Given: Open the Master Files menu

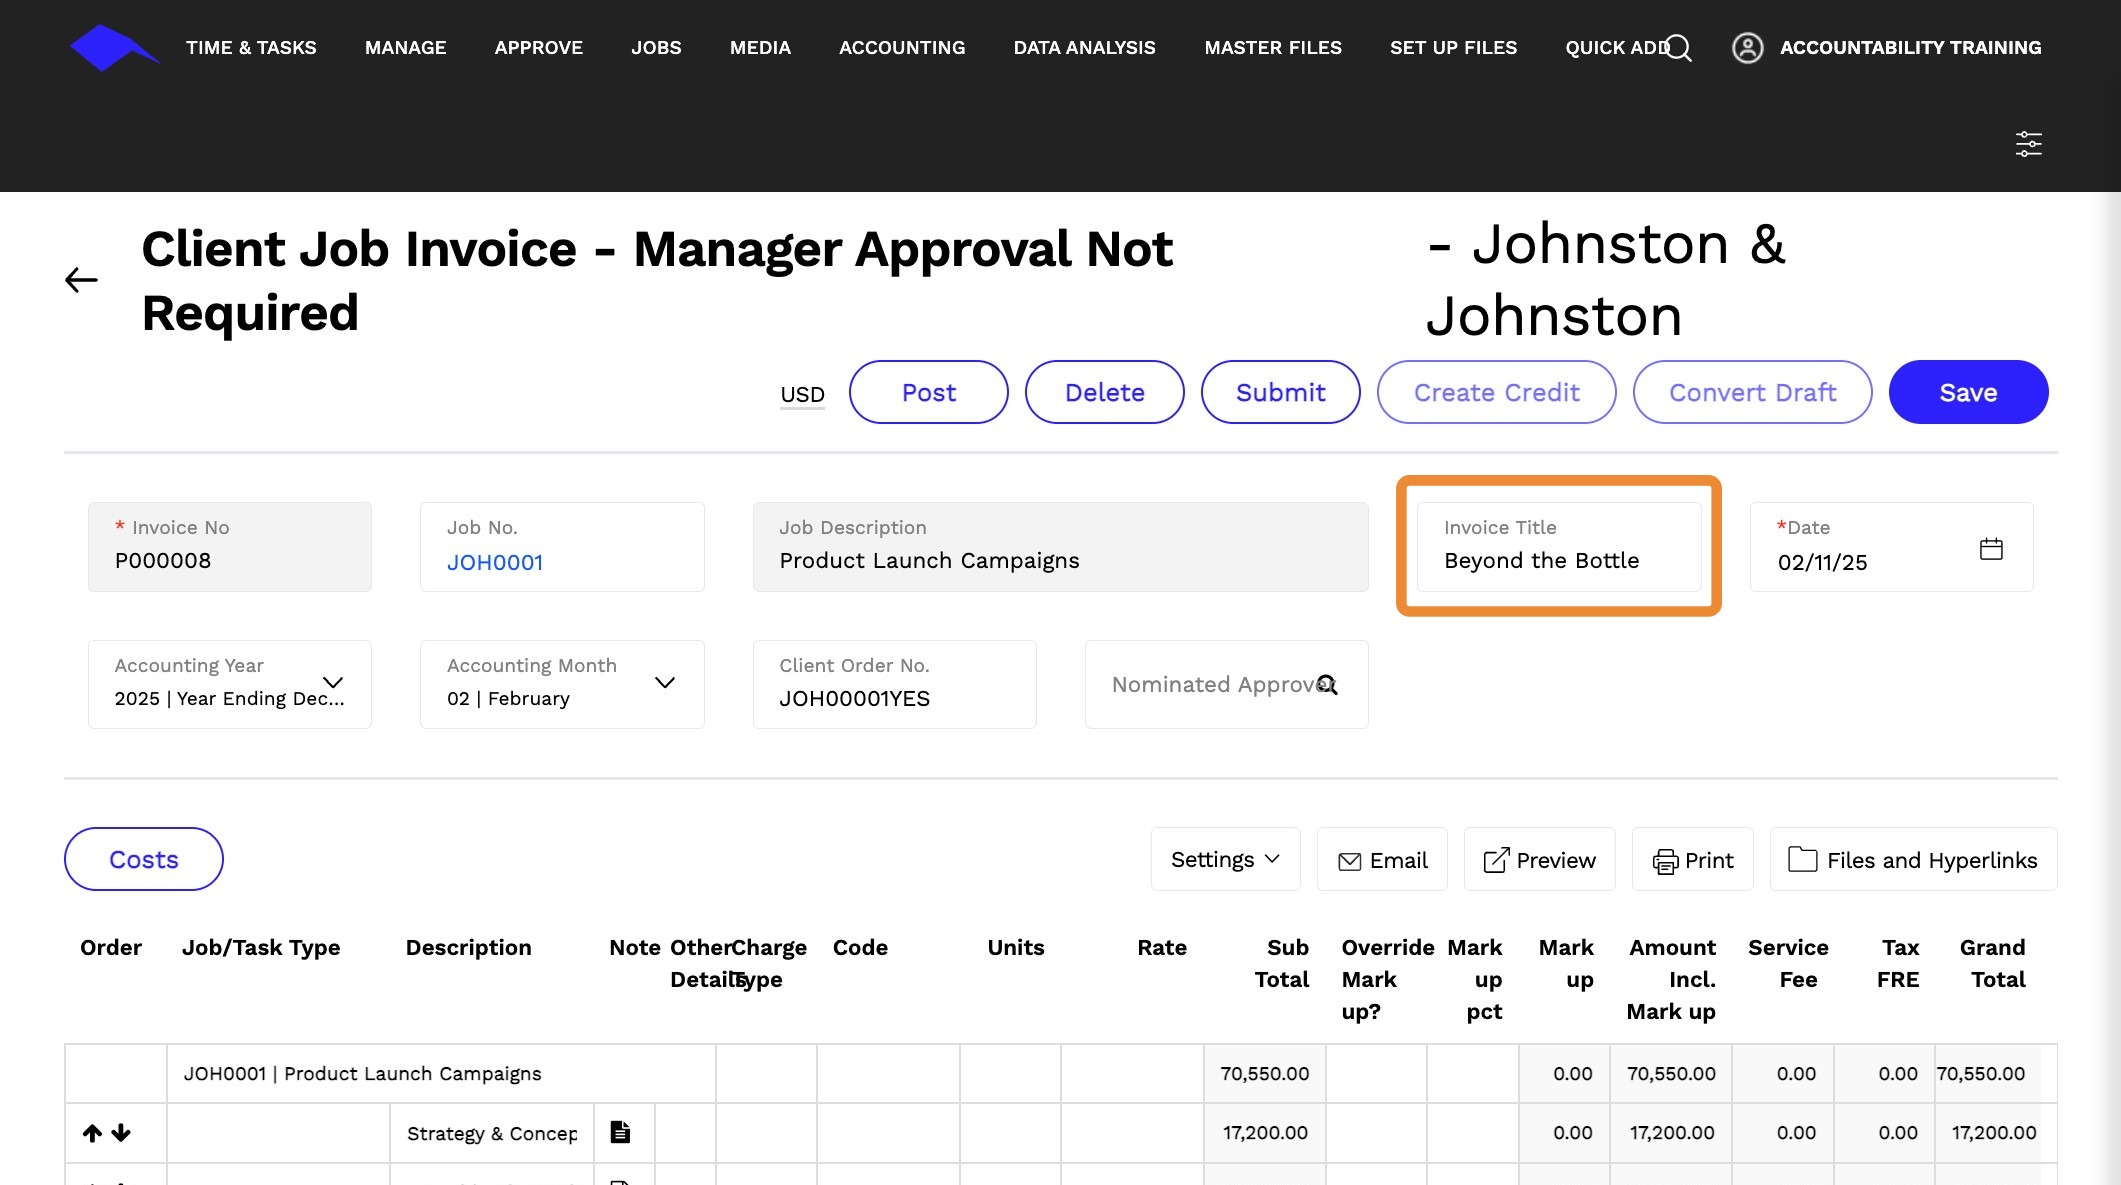Looking at the screenshot, I should 1272,48.
